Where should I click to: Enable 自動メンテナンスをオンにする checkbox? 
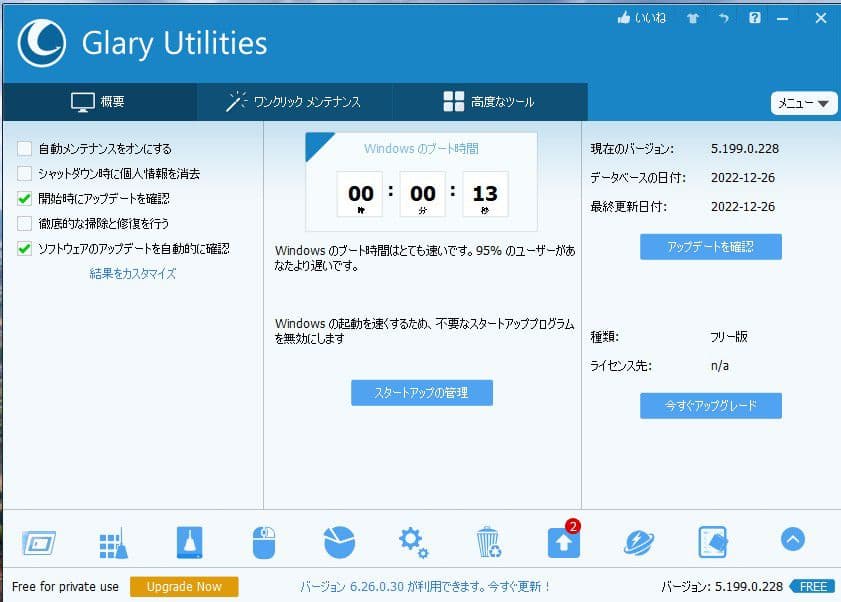click(25, 149)
